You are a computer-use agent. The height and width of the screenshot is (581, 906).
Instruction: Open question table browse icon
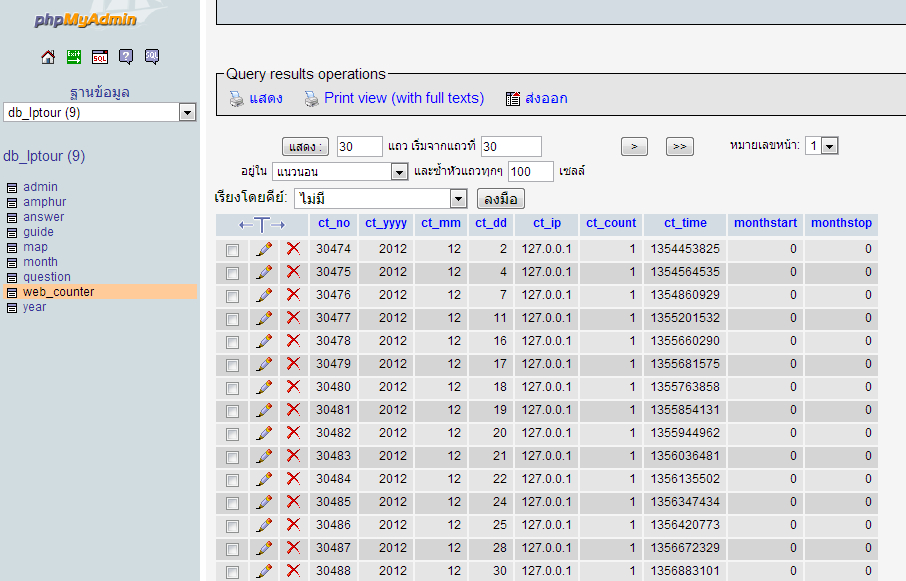(x=12, y=278)
